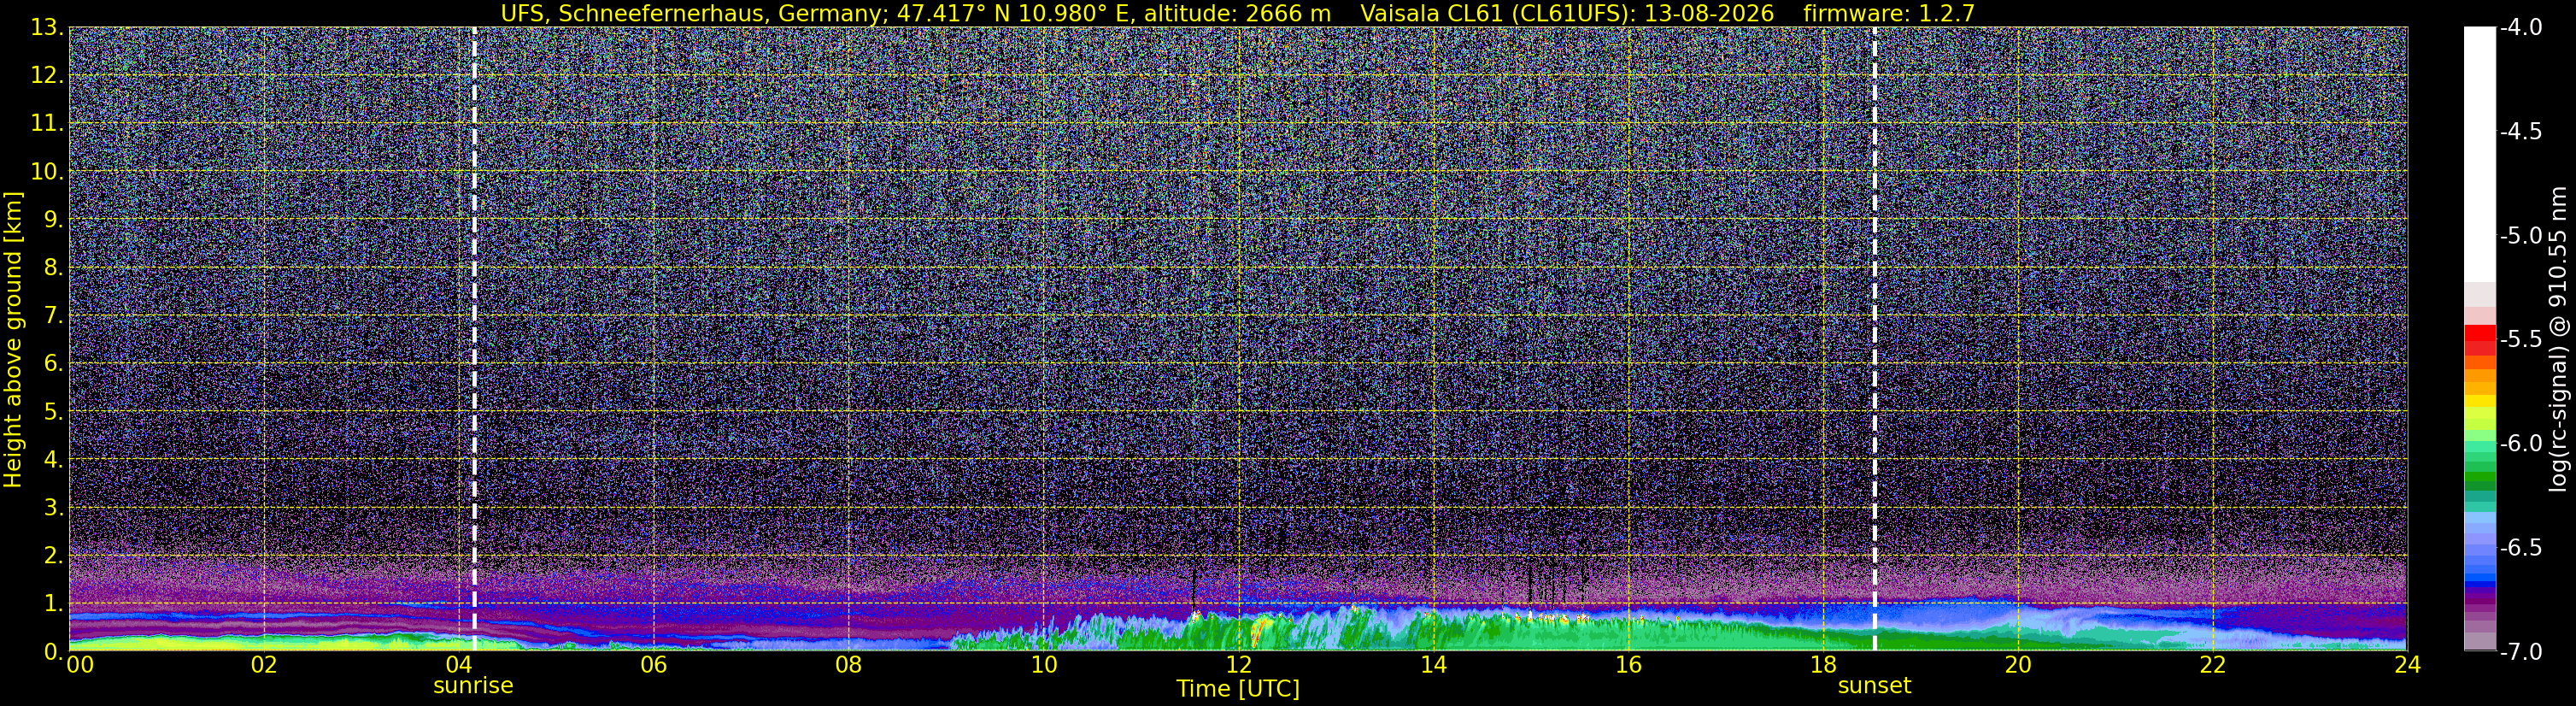
Task: Click the '-6.0' colorbar tick label
Action: pos(2521,443)
